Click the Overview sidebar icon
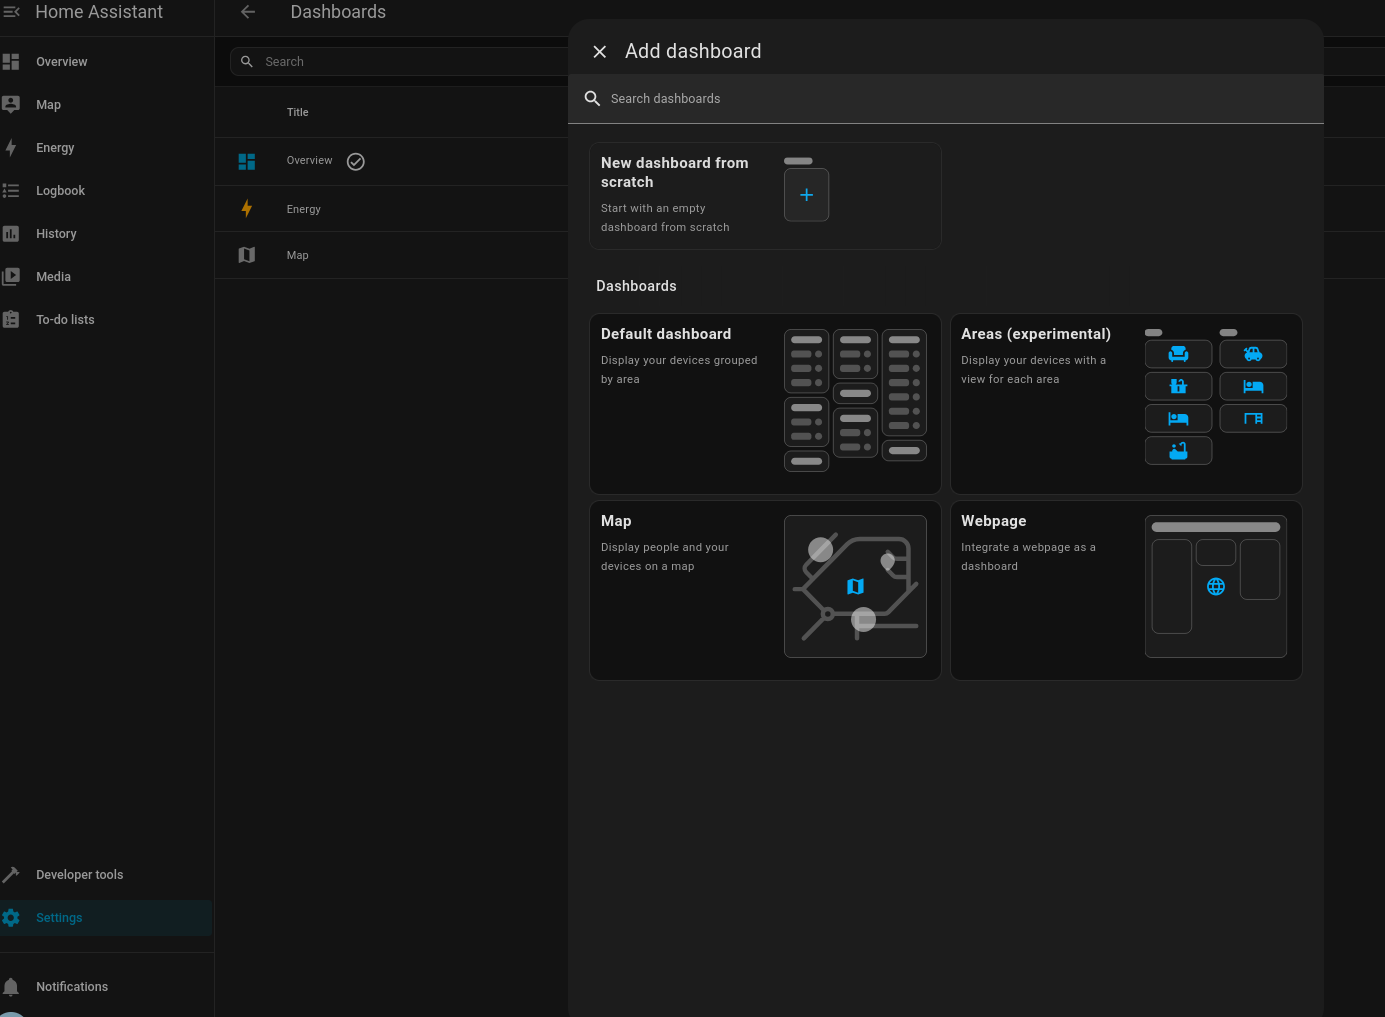This screenshot has height=1017, width=1385. (x=11, y=62)
